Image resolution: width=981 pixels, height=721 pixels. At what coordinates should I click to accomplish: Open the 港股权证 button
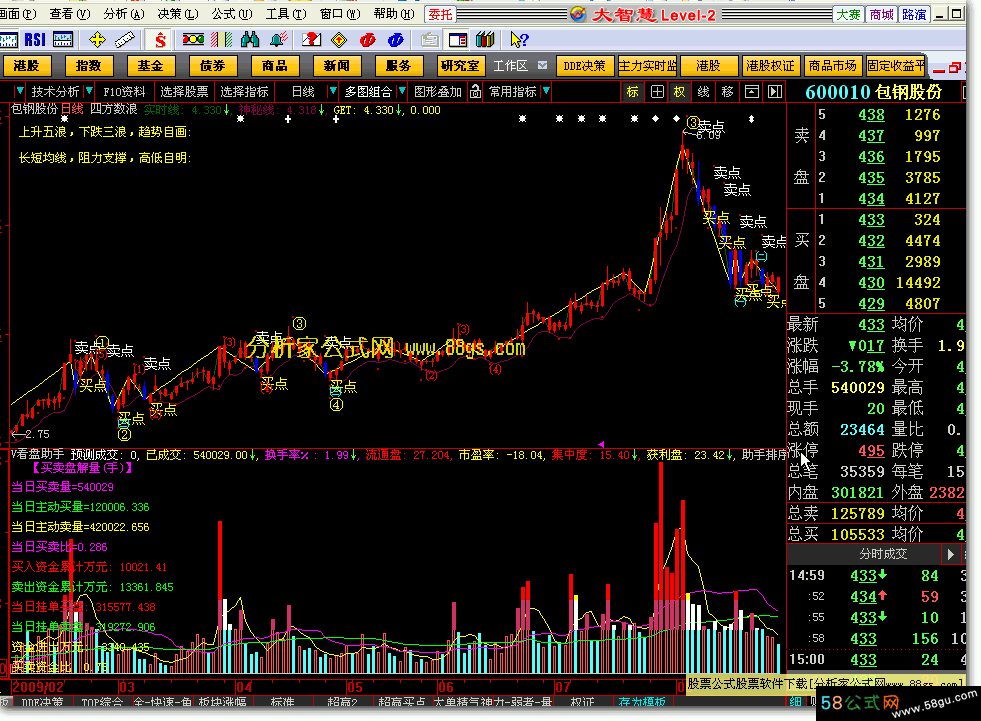(770, 66)
